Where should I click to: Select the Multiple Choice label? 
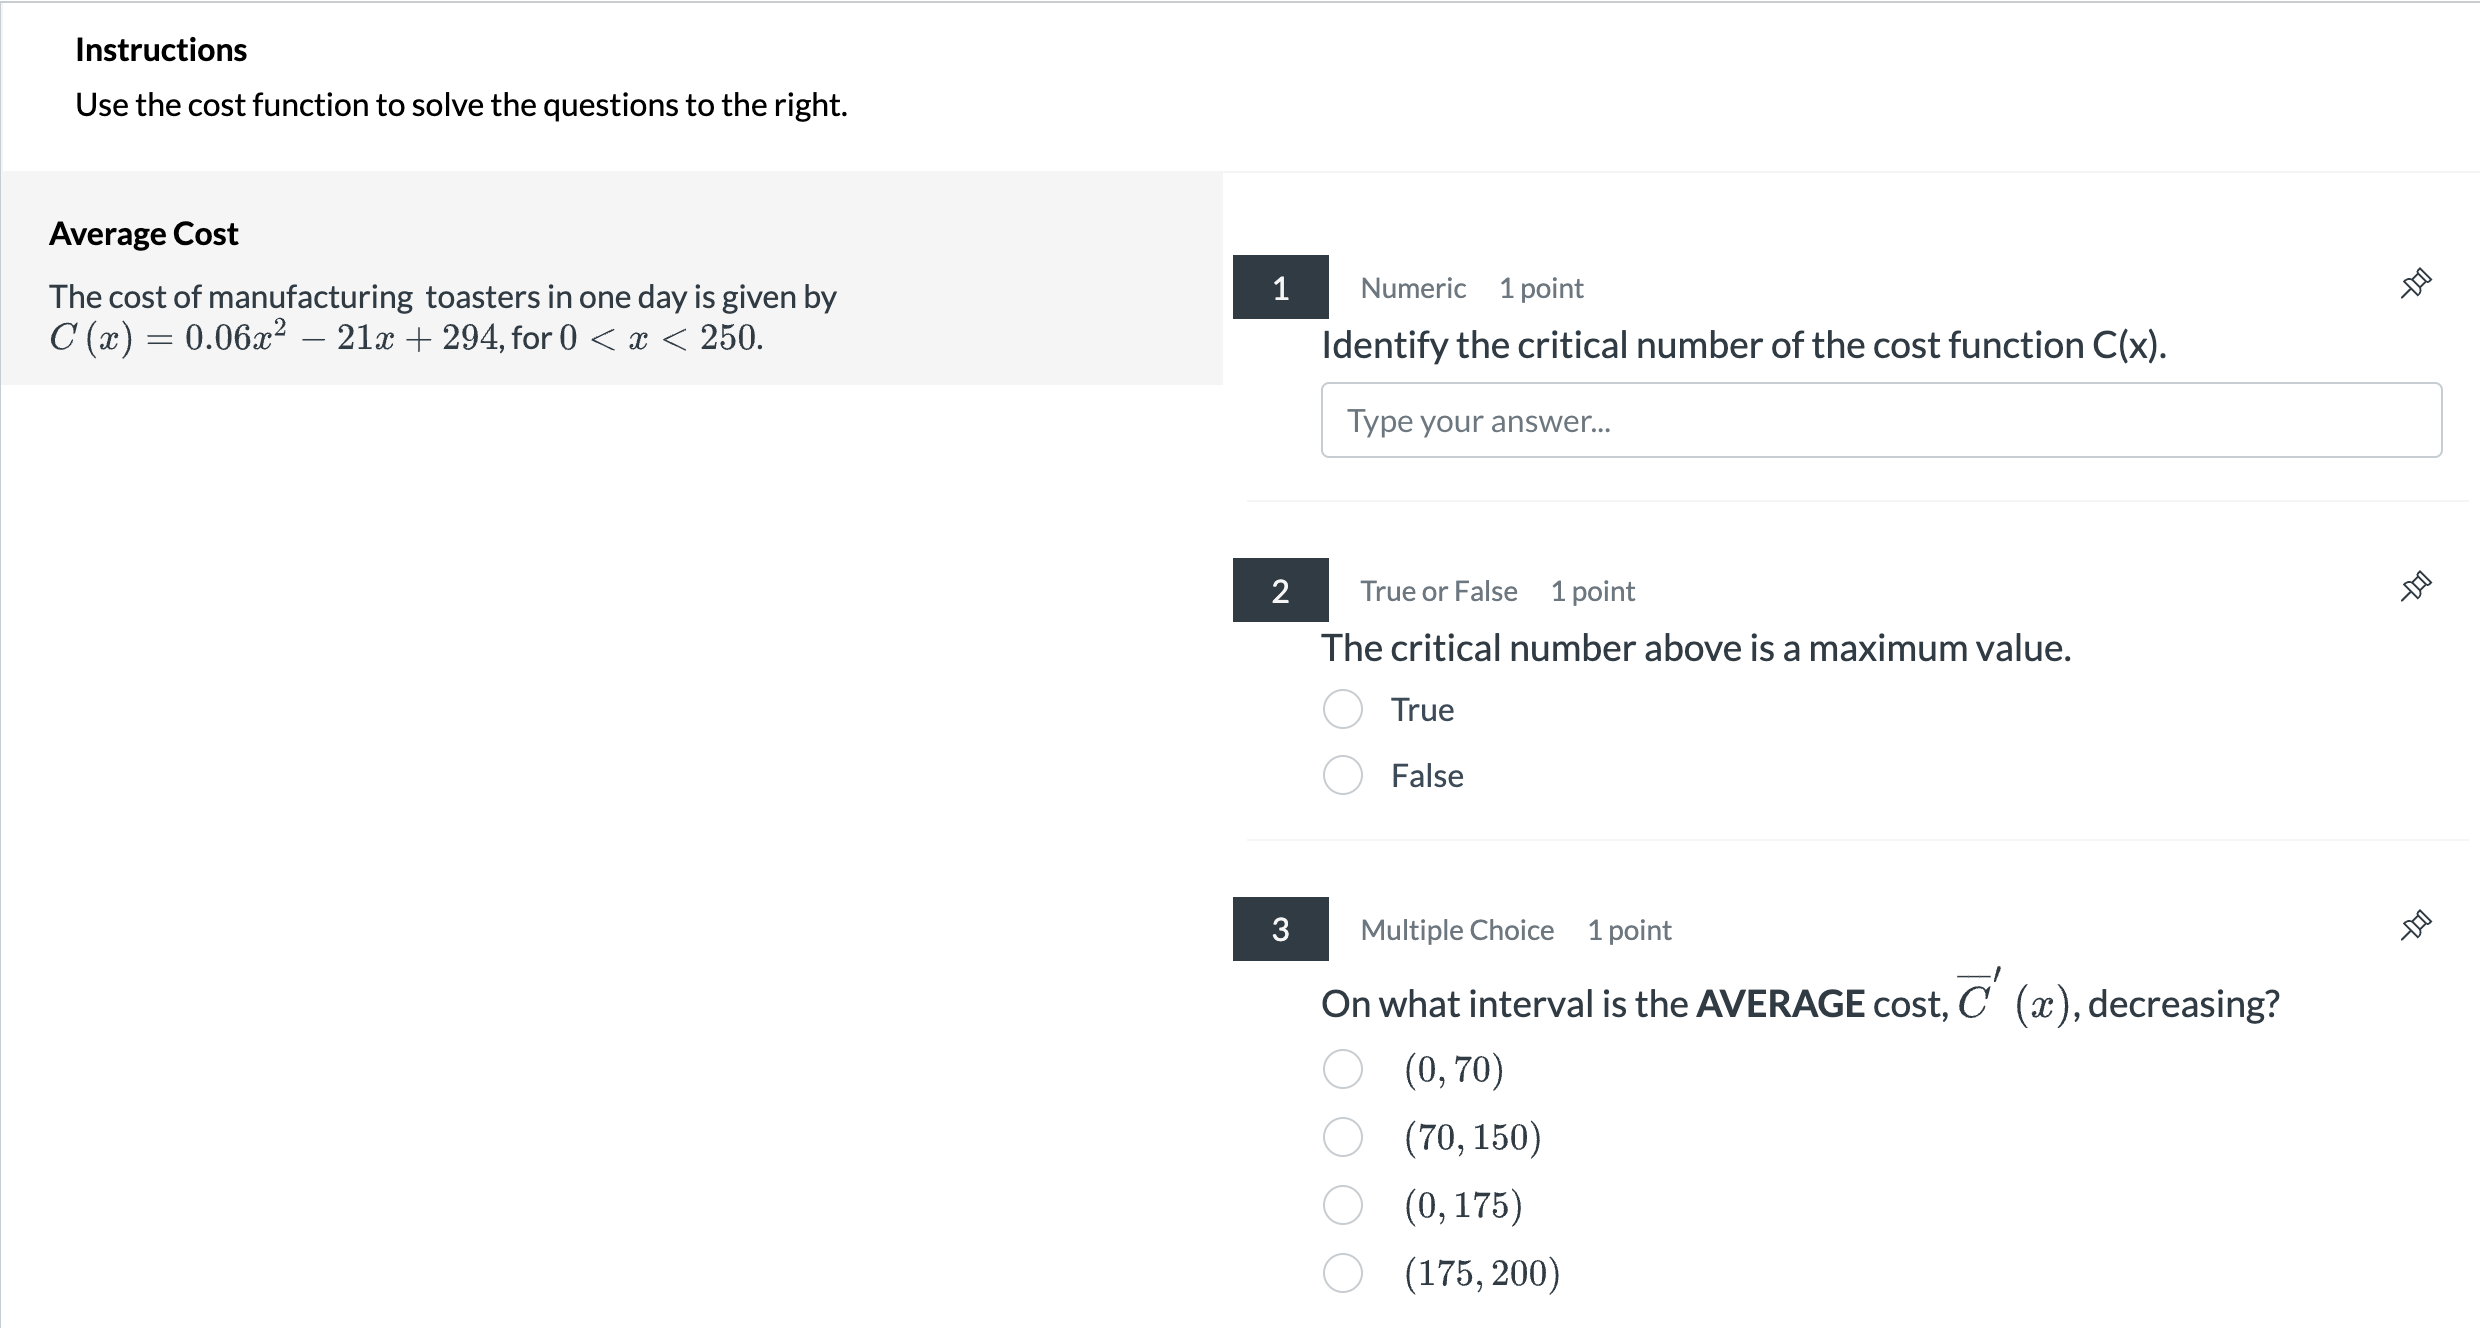click(1456, 929)
